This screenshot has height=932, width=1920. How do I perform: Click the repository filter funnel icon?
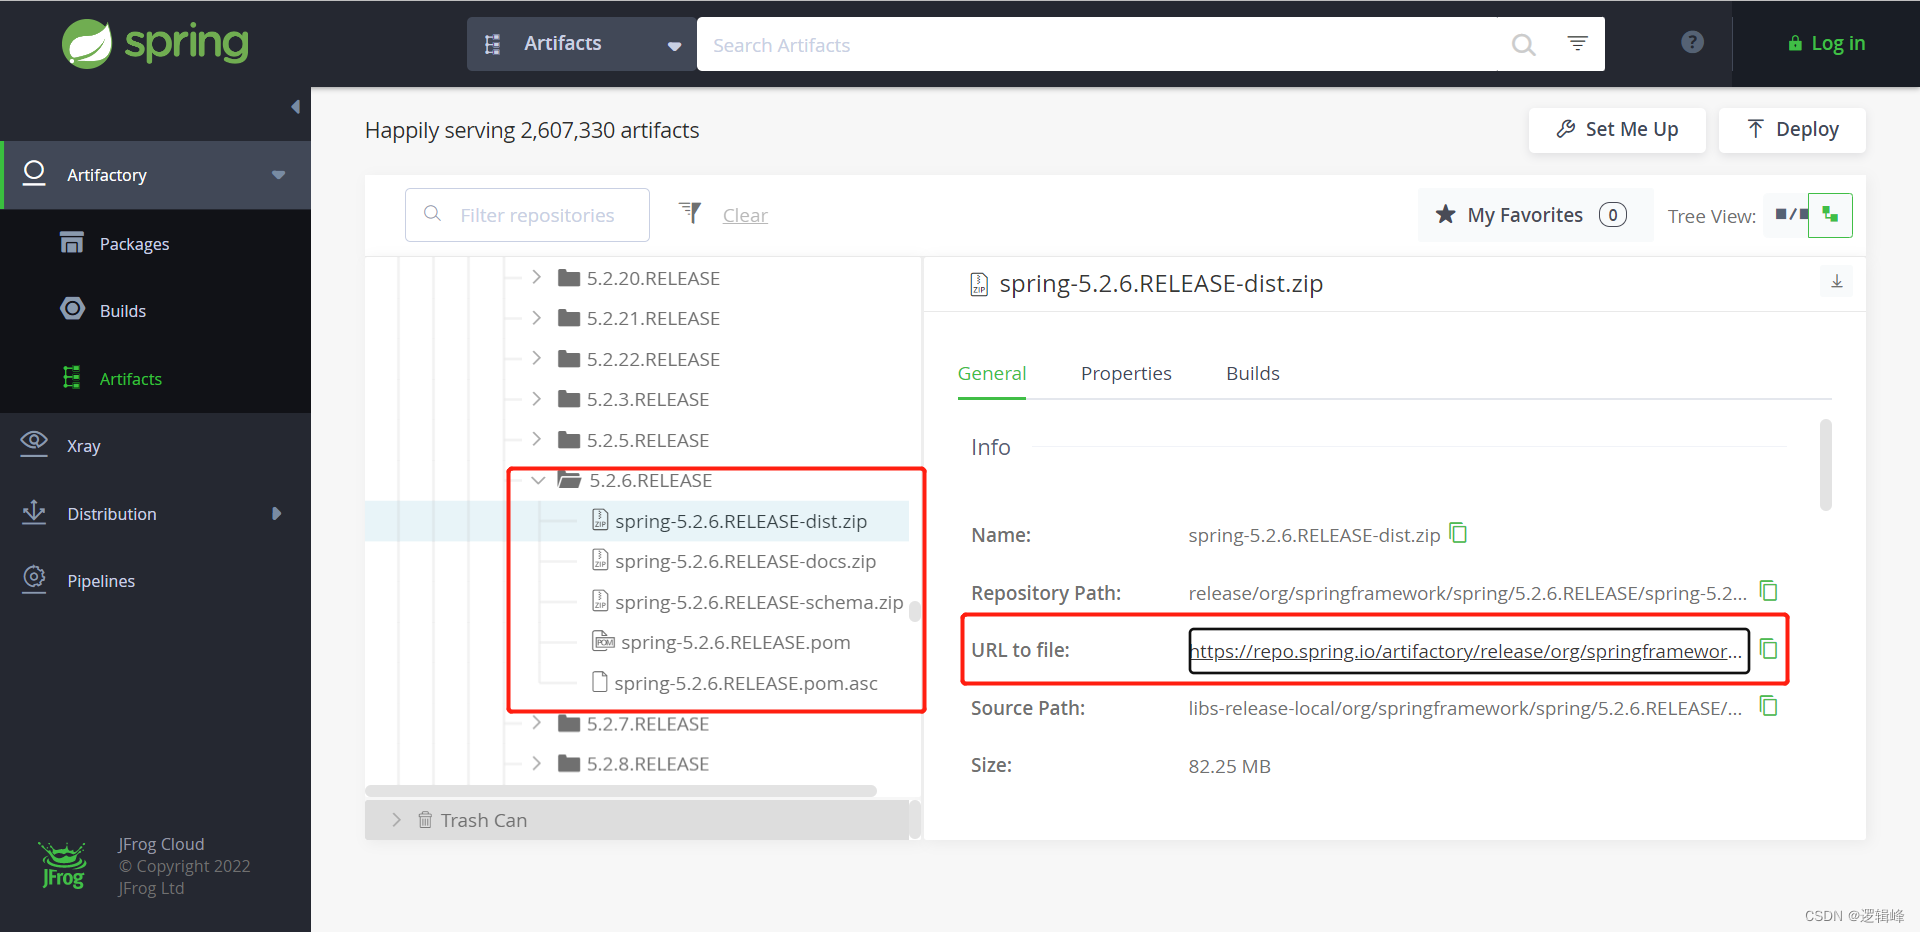pyautogui.click(x=690, y=213)
